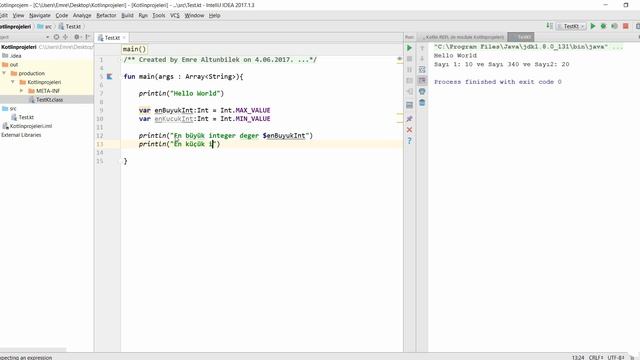This screenshot has width=640, height=360.
Task: Open the Refactor menu
Action: click(x=106, y=16)
